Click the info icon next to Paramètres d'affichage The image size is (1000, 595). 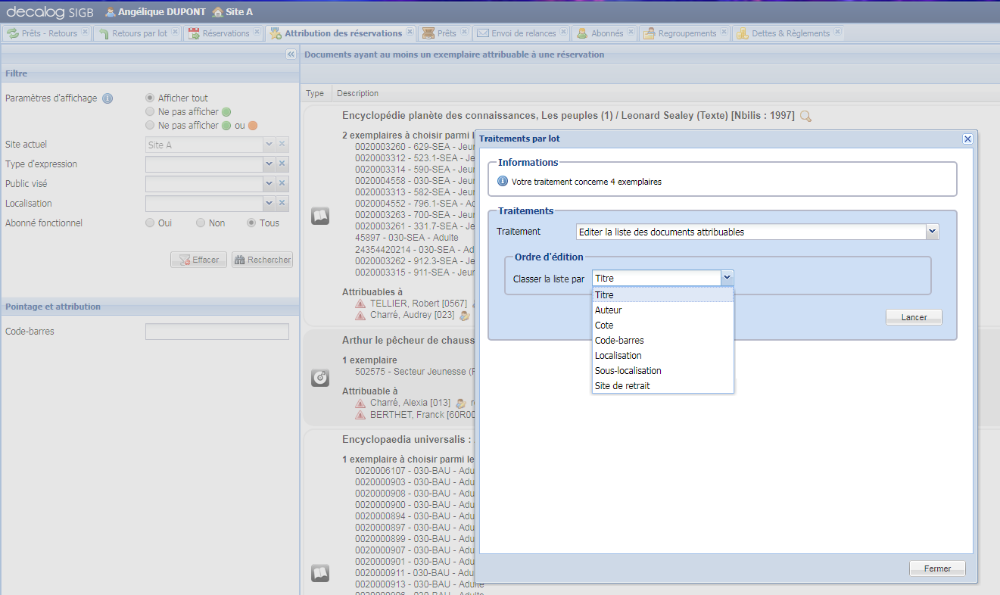click(x=107, y=98)
